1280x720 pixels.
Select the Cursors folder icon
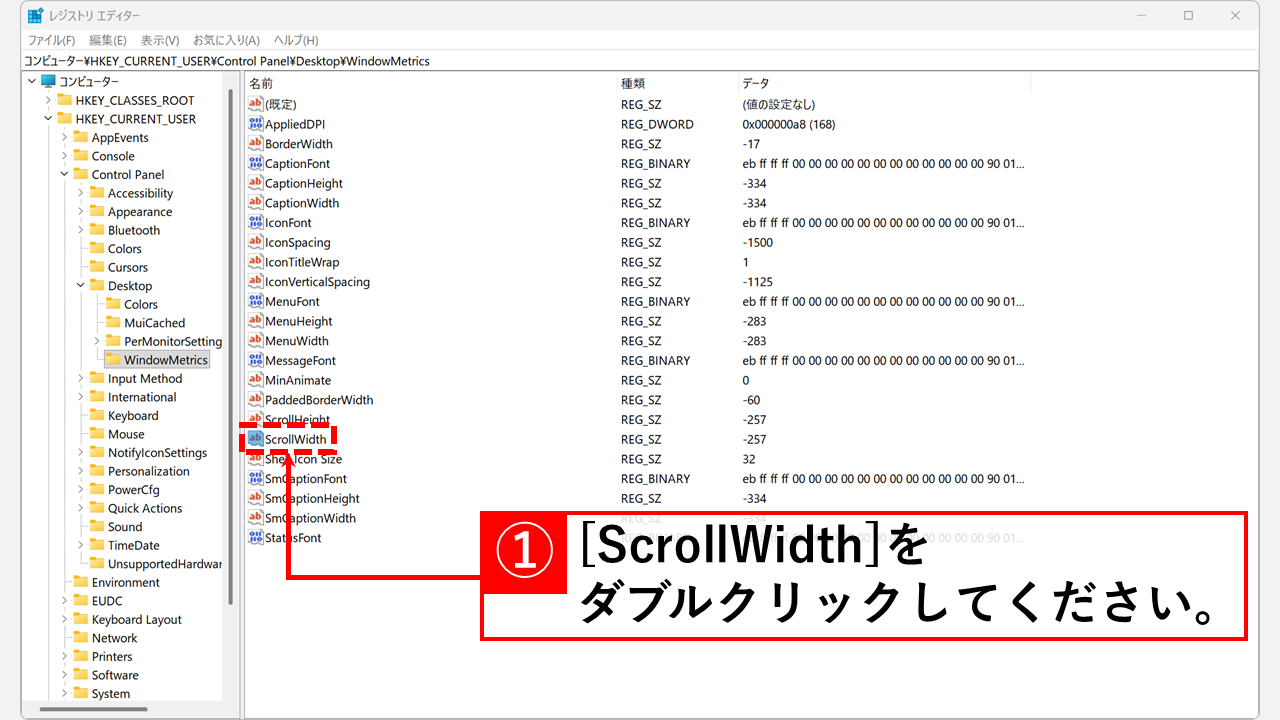[x=97, y=267]
